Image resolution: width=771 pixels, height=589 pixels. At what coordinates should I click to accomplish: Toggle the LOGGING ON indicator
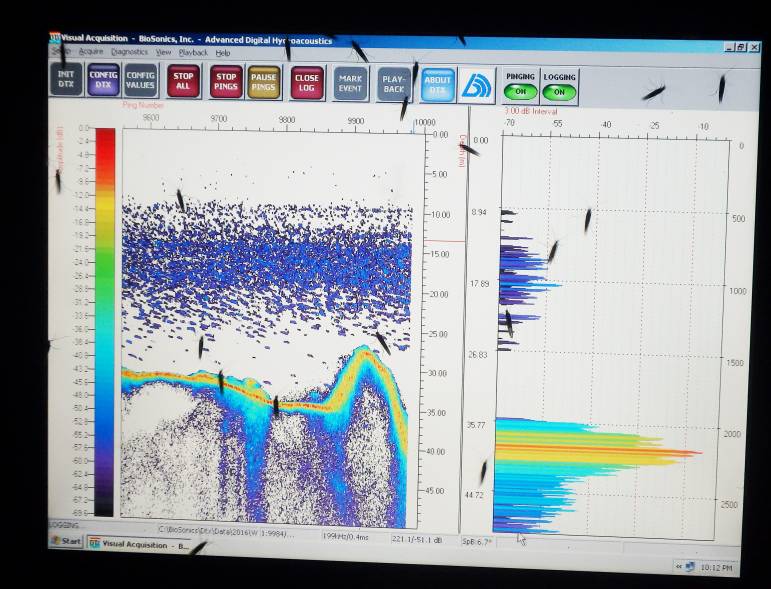(x=559, y=92)
